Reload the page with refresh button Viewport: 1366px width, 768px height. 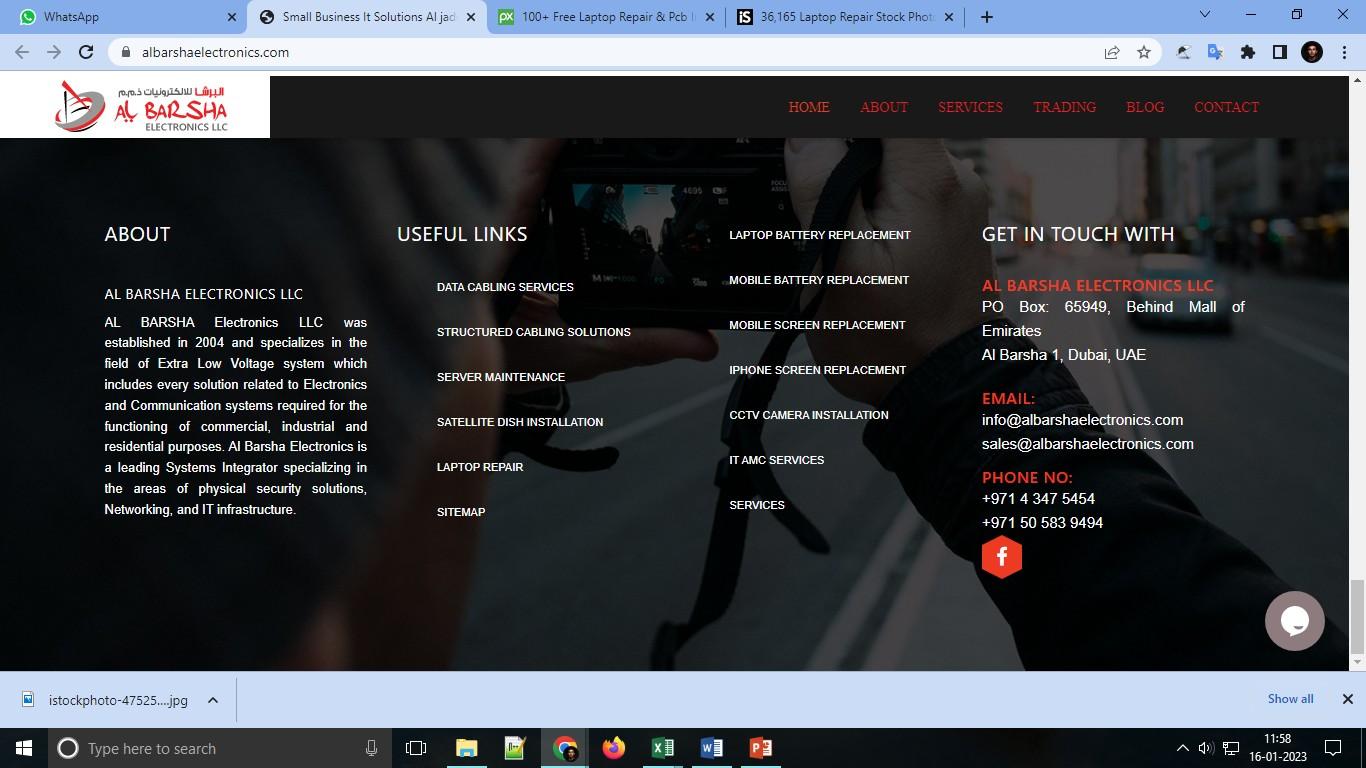coord(86,52)
